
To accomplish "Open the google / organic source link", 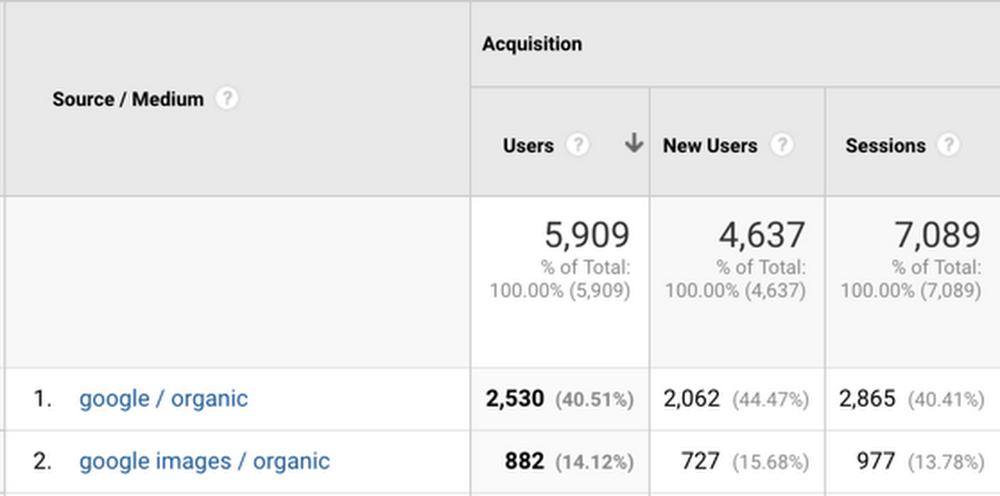I will point(163,398).
